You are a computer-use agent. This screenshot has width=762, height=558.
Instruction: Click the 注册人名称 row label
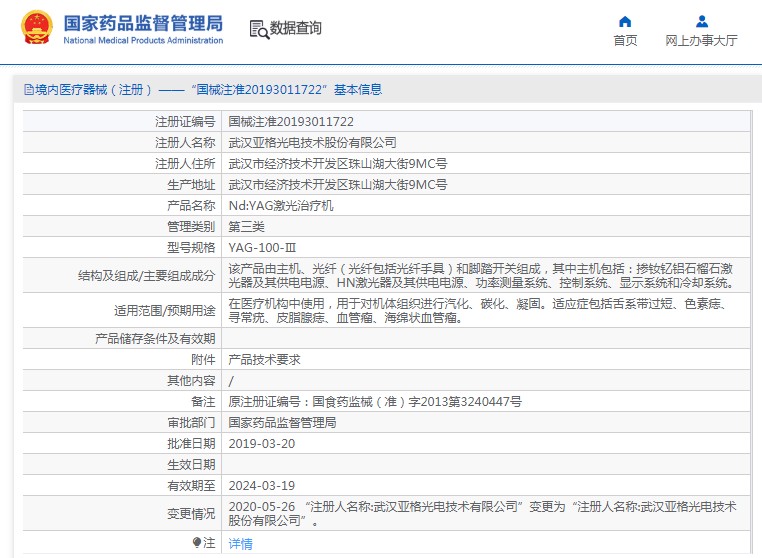[x=185, y=142]
